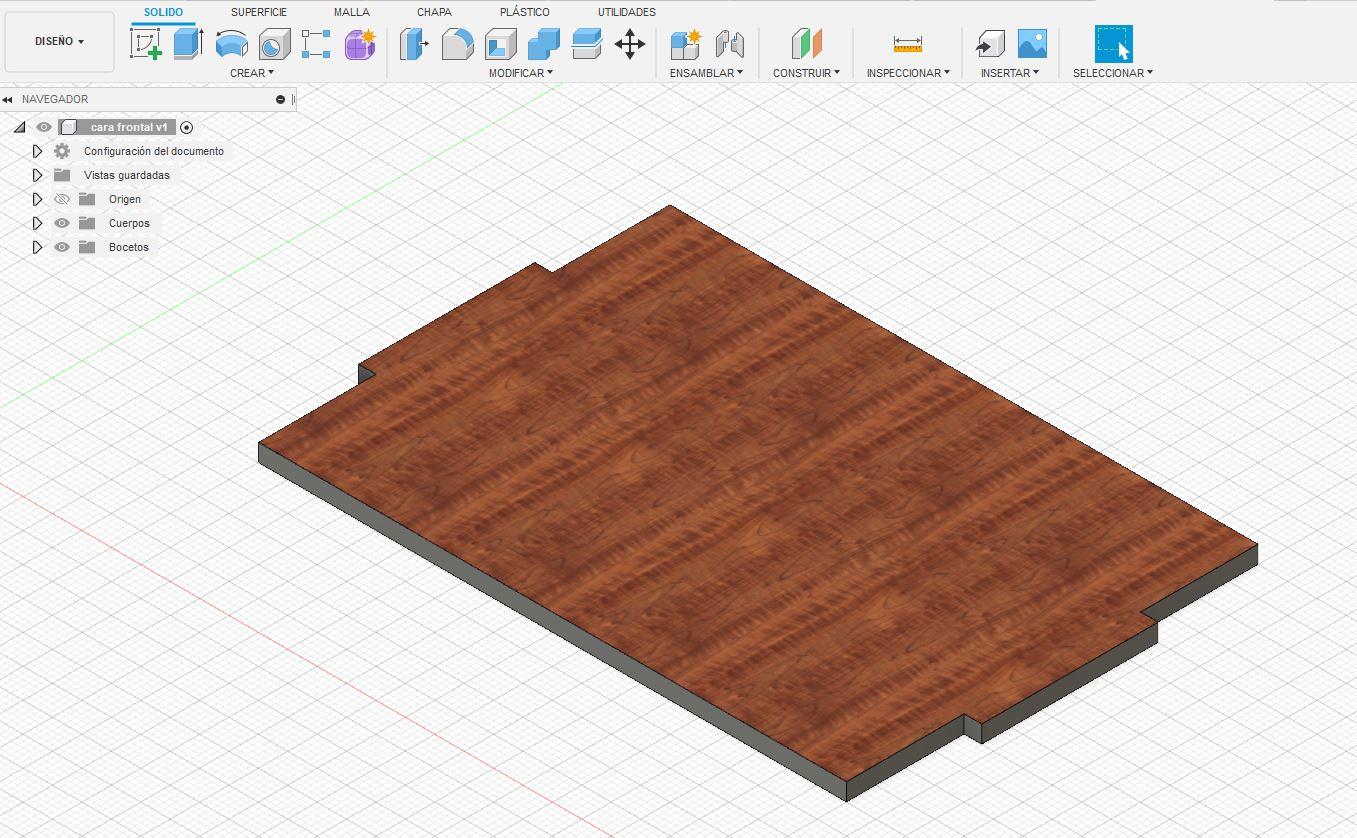The image size is (1357, 838).
Task: Click the Insert Canvas image icon
Action: point(1032,44)
